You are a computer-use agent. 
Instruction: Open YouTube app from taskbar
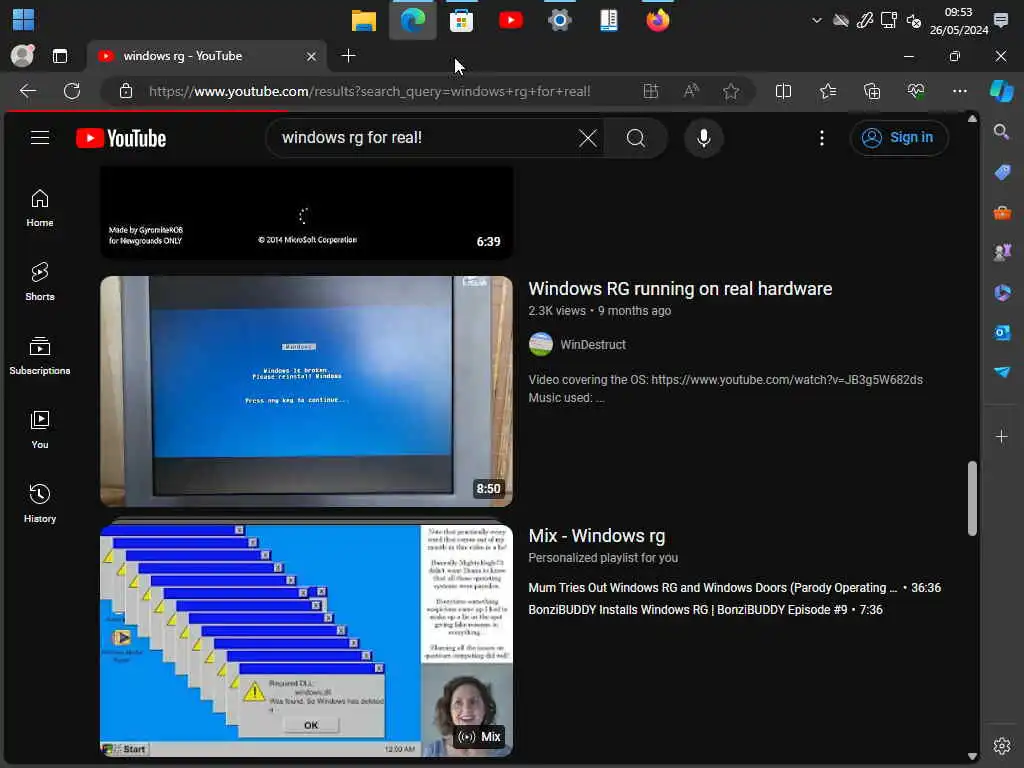(x=511, y=20)
